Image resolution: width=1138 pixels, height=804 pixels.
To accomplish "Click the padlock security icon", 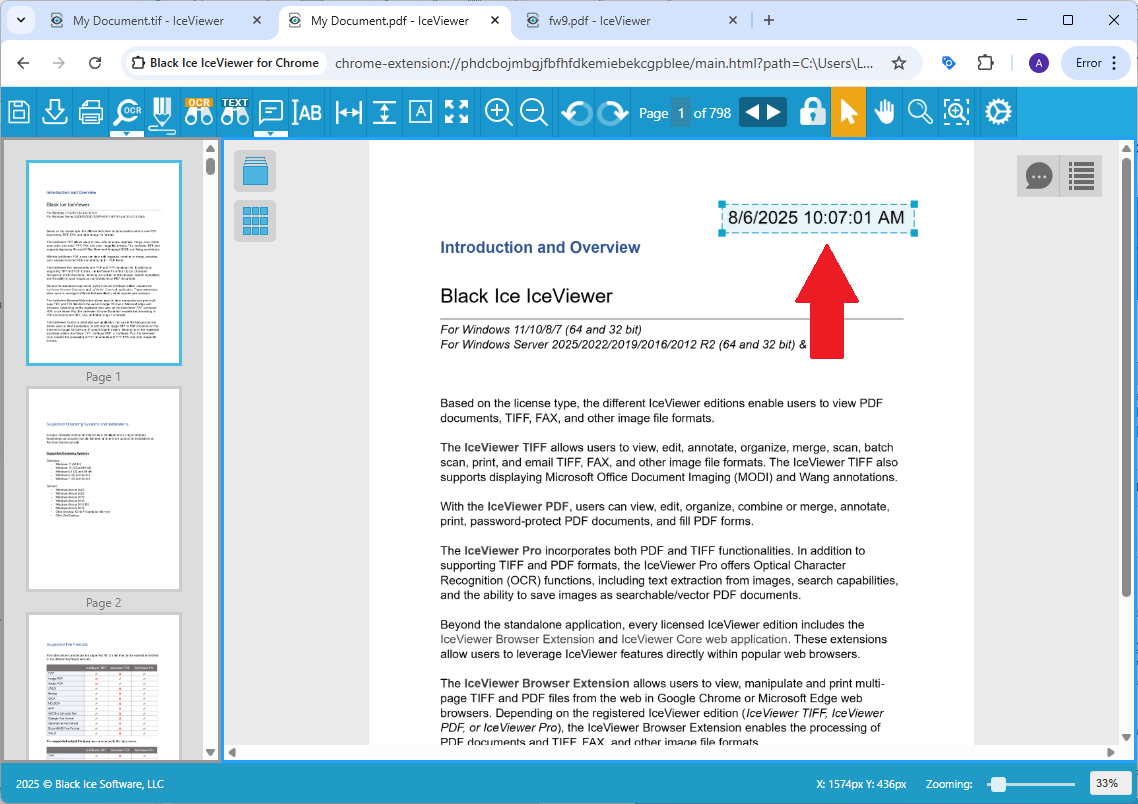I will point(812,112).
